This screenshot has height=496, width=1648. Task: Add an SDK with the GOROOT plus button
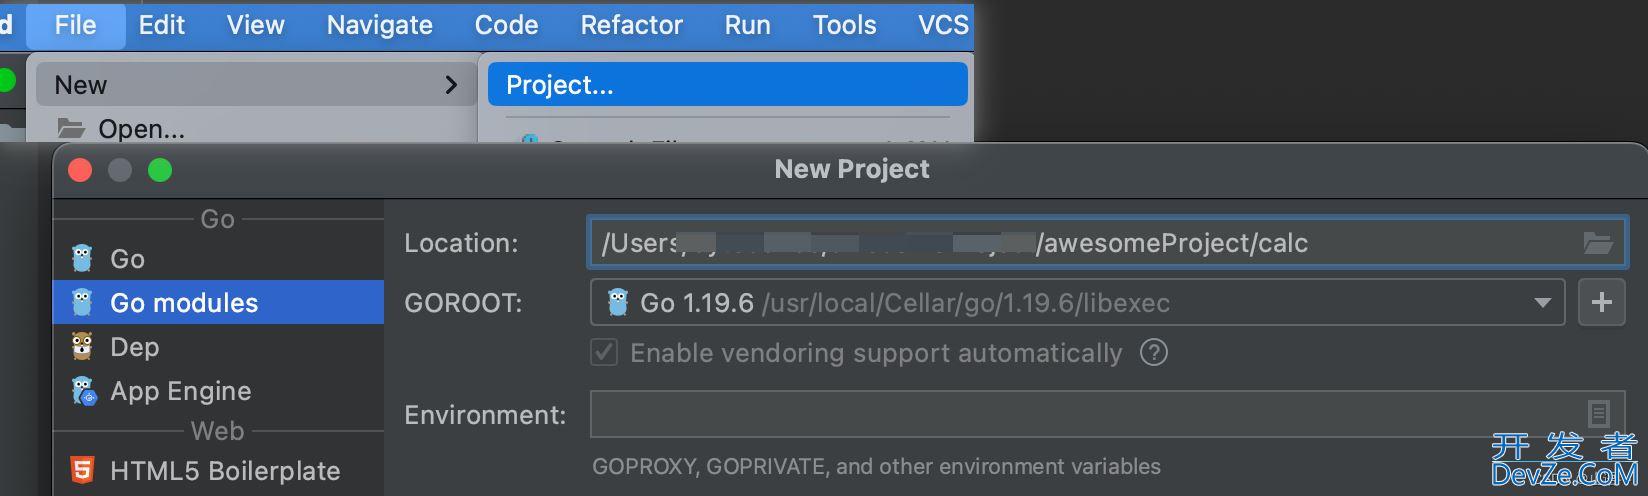[1601, 303]
